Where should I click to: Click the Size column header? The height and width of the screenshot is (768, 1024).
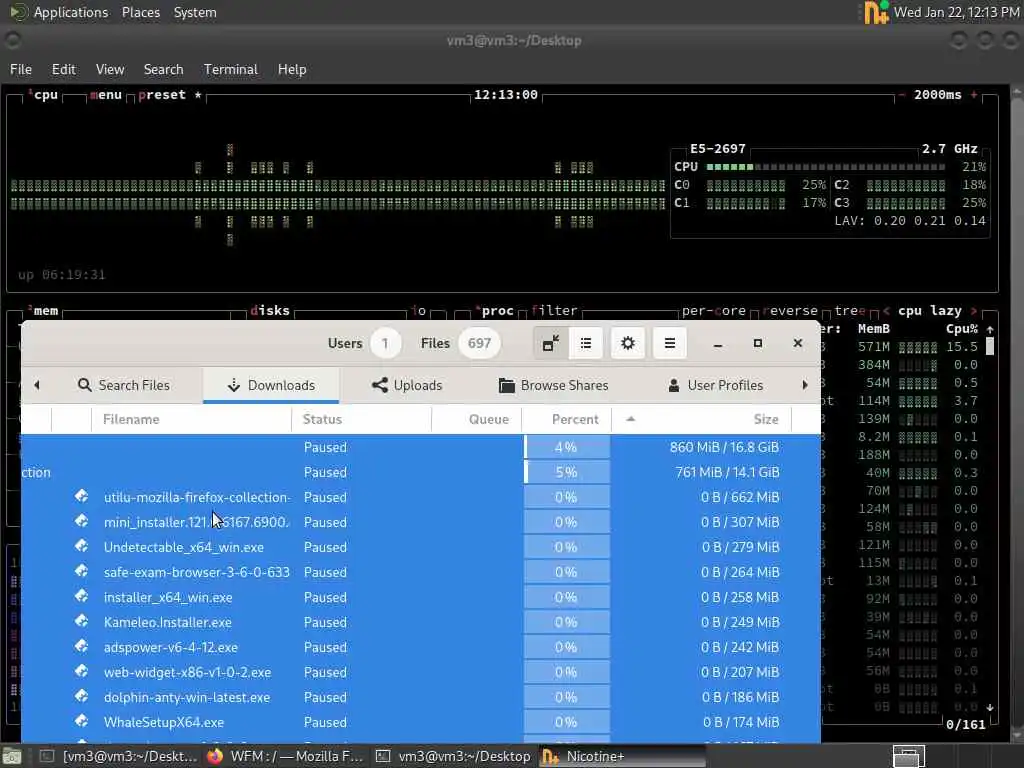(x=701, y=419)
